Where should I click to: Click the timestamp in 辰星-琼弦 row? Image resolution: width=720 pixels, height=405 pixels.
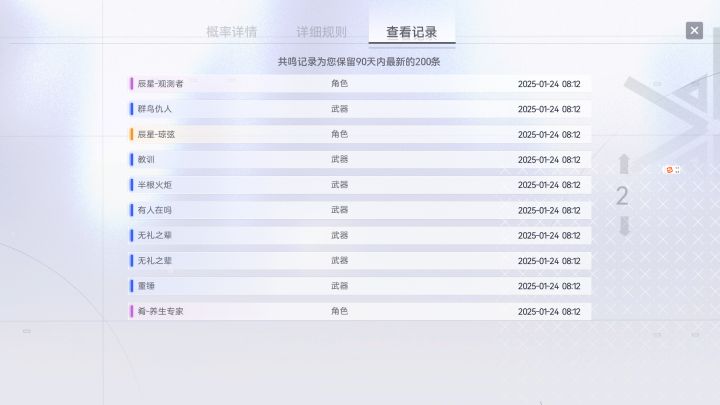tap(549, 135)
